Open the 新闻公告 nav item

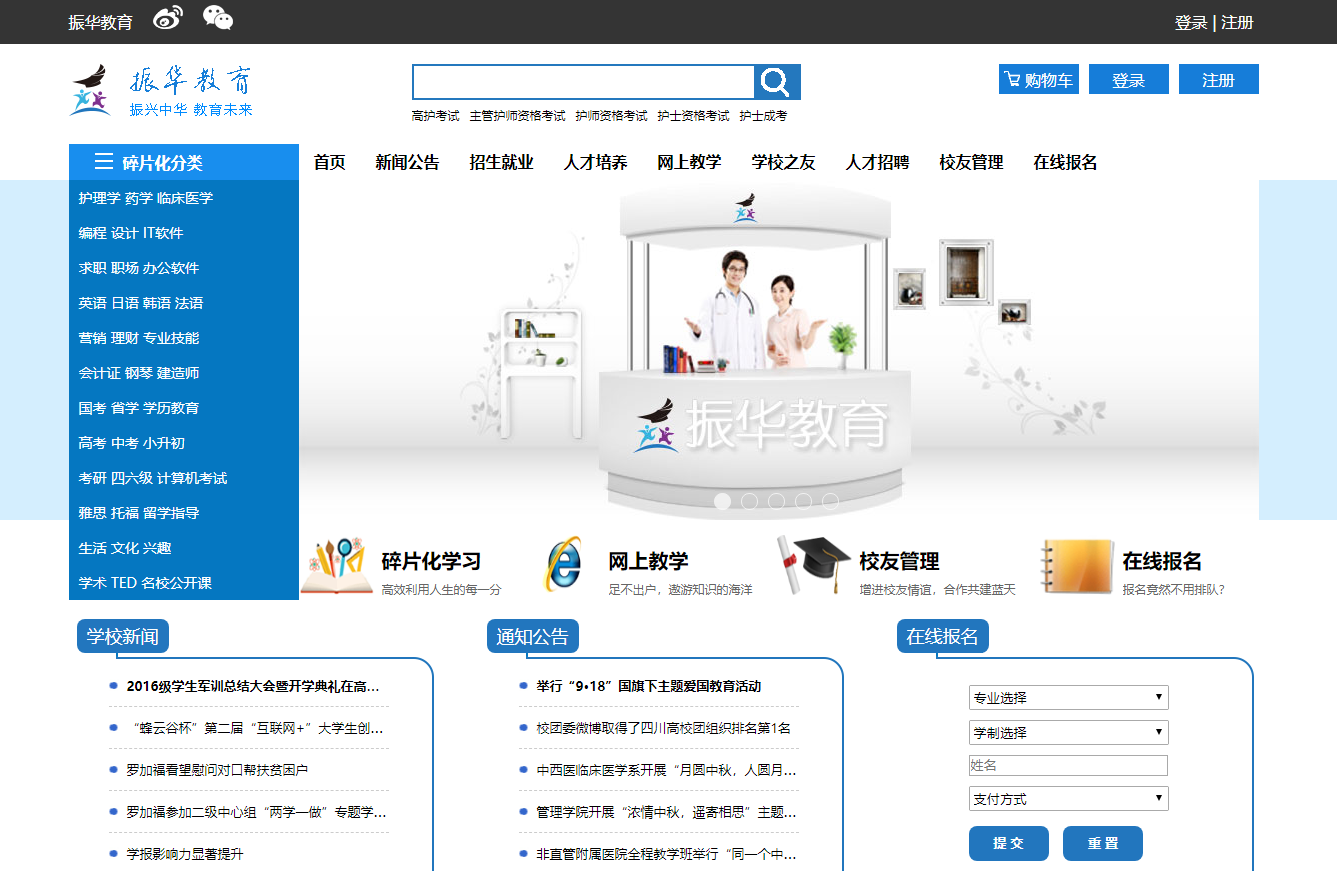407,162
